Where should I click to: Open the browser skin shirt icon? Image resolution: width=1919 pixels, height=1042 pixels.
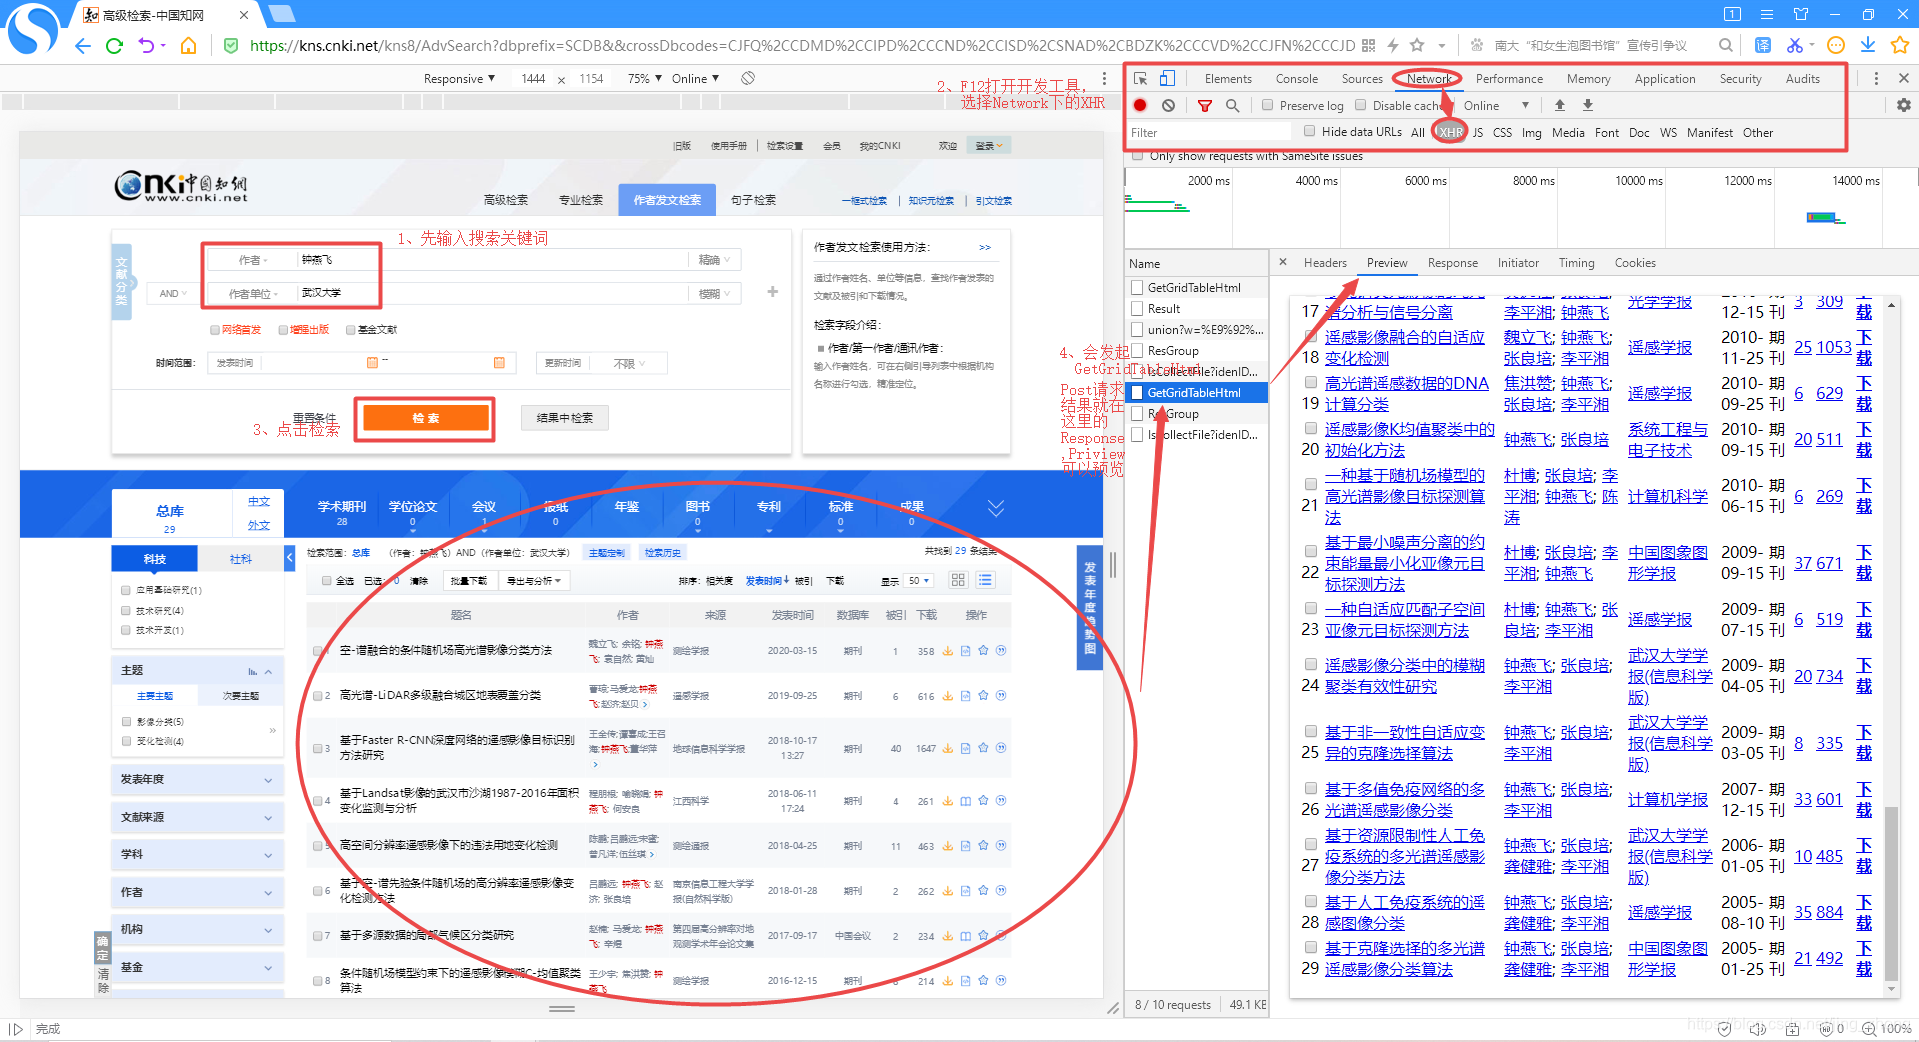coord(1801,14)
